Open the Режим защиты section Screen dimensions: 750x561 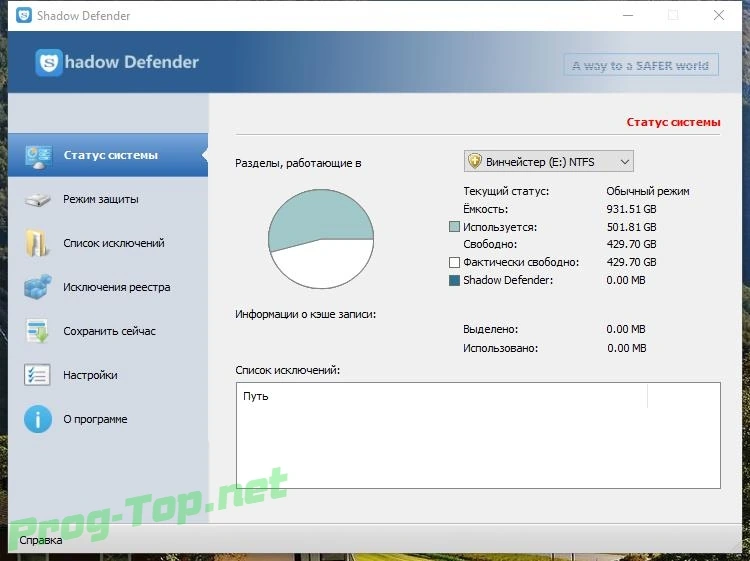click(x=108, y=199)
